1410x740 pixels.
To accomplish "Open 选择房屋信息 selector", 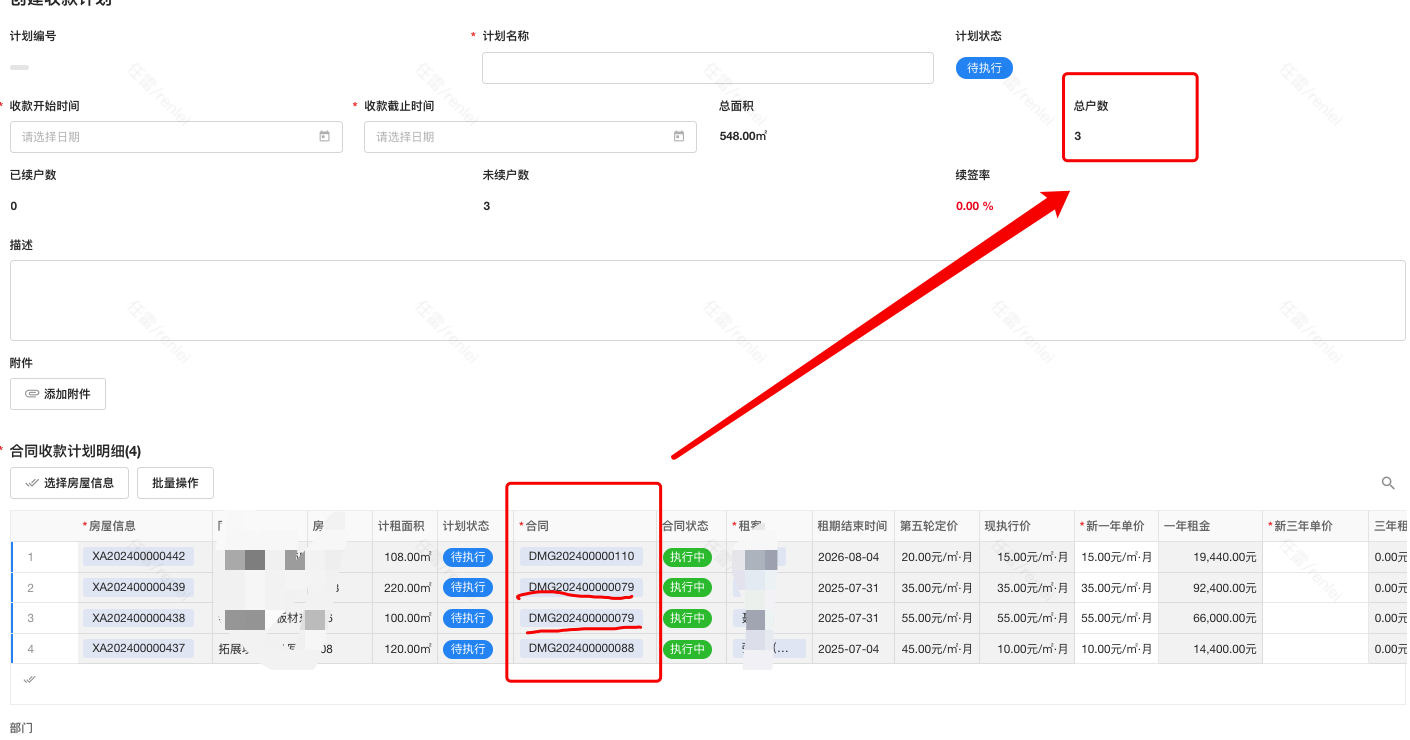I will tap(70, 483).
